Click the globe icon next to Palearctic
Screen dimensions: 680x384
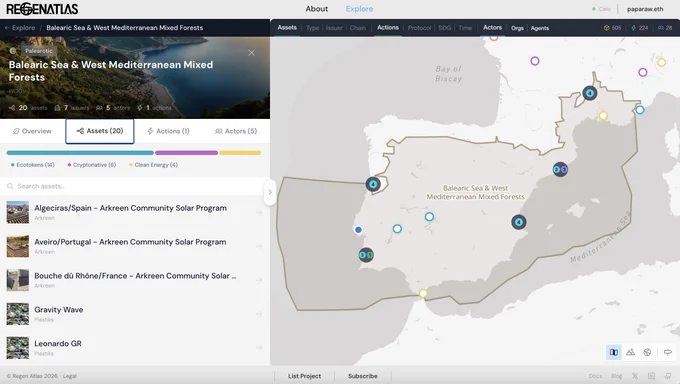click(13, 51)
